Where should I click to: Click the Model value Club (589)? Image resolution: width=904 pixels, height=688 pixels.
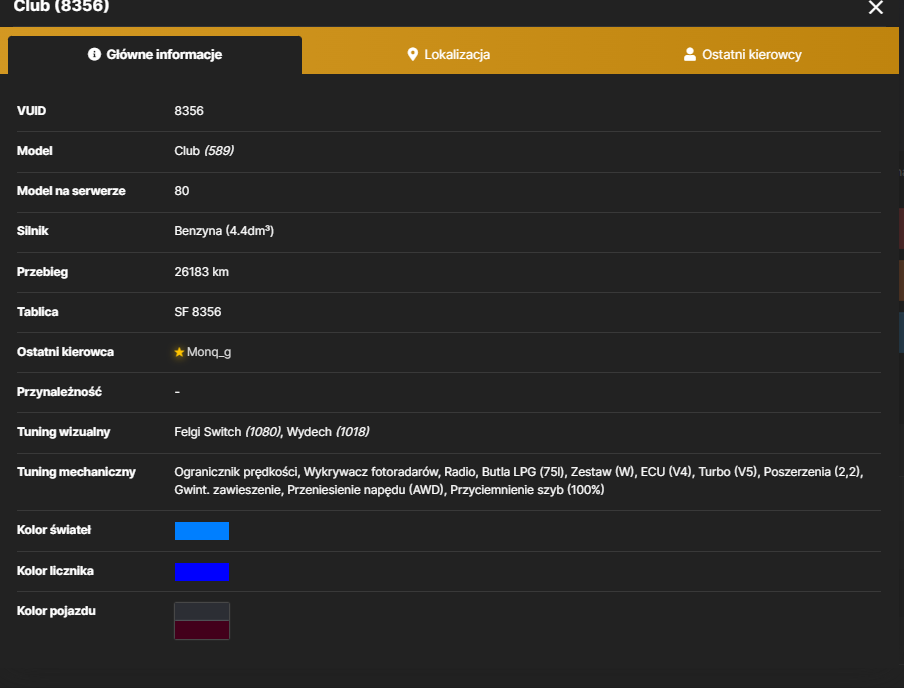pos(204,151)
